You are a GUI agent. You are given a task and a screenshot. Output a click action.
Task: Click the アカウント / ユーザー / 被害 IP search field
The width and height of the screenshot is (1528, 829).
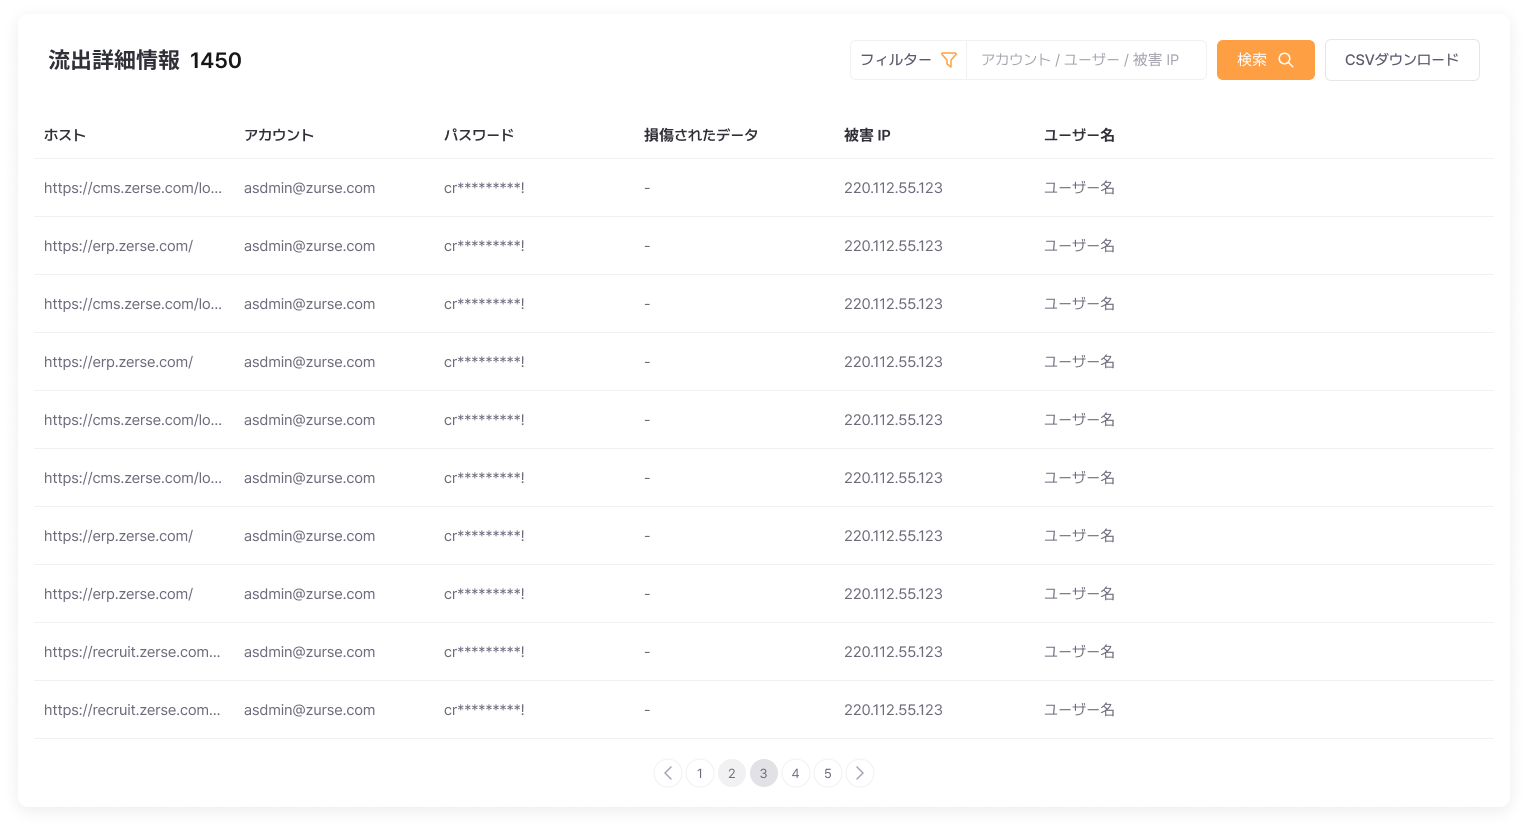[1086, 59]
